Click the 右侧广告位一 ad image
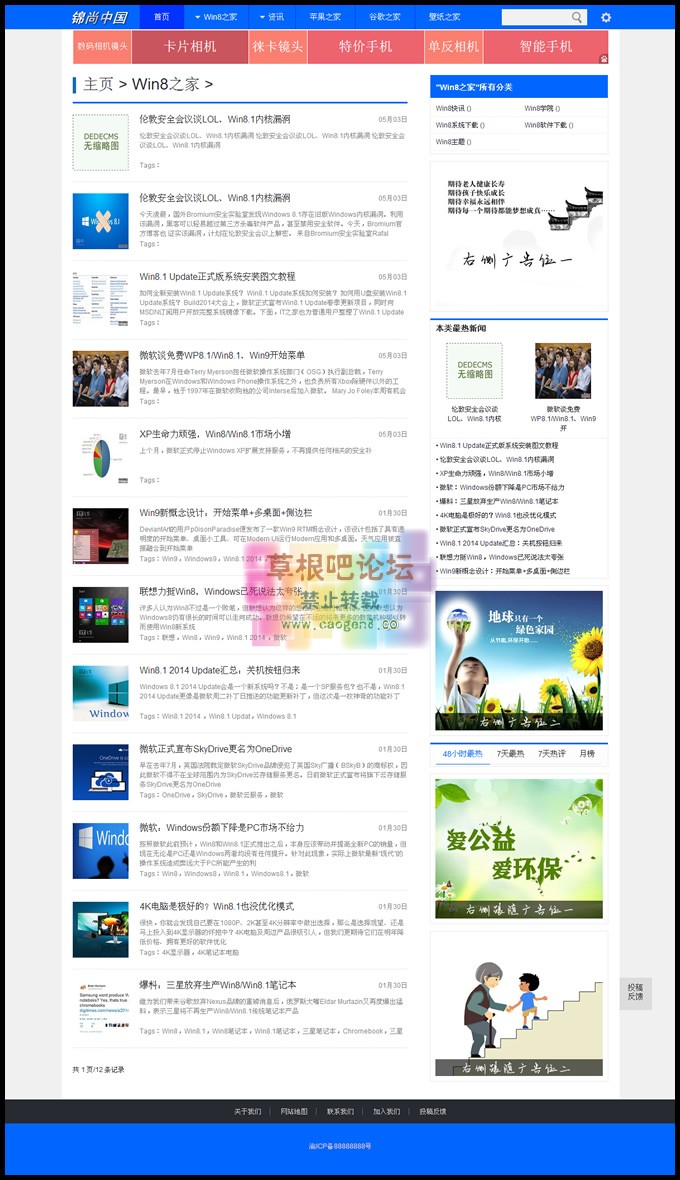Image resolution: width=680 pixels, height=1180 pixels. coord(519,236)
